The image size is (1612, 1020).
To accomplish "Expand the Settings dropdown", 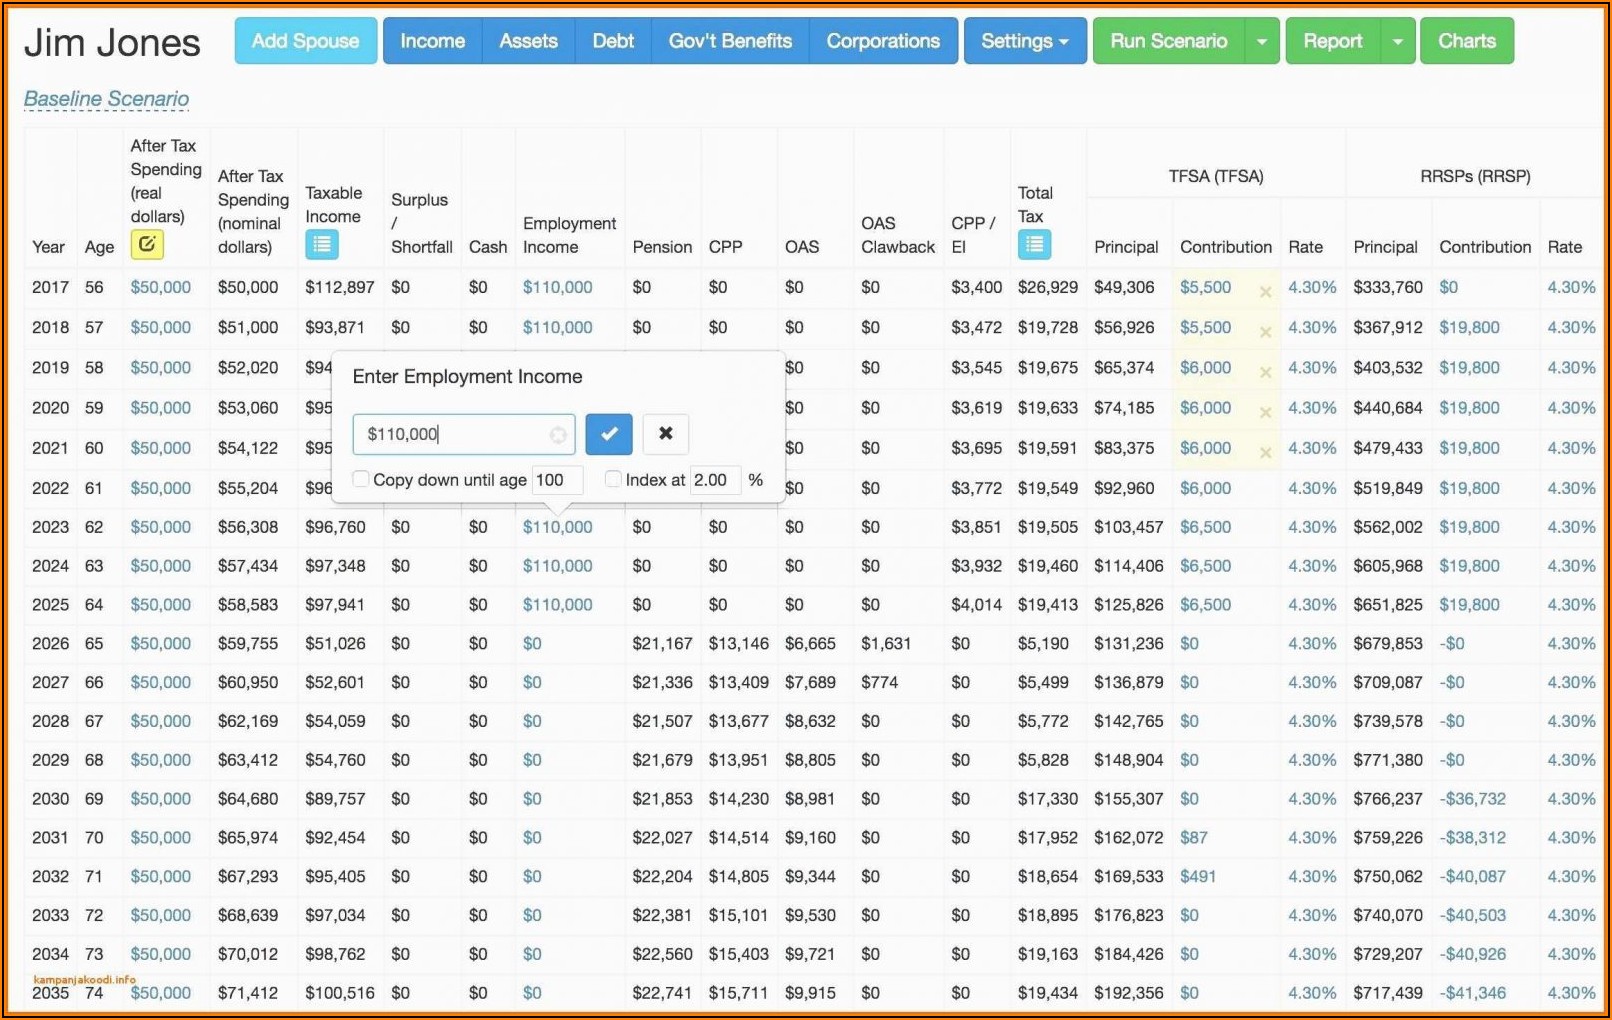I will tap(1024, 41).
